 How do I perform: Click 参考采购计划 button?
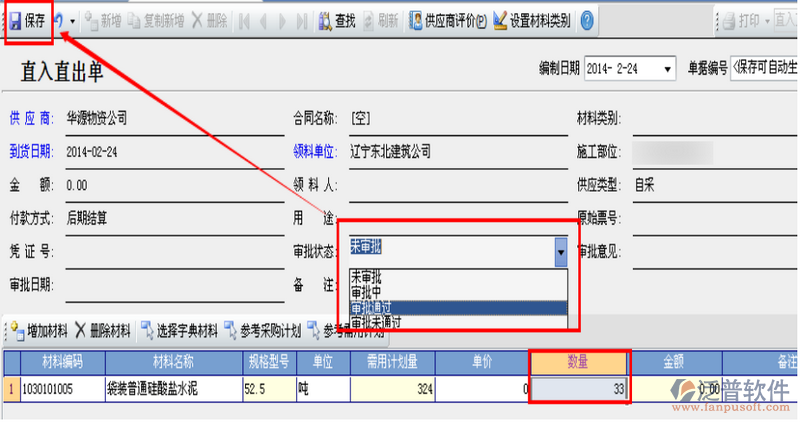click(x=262, y=330)
